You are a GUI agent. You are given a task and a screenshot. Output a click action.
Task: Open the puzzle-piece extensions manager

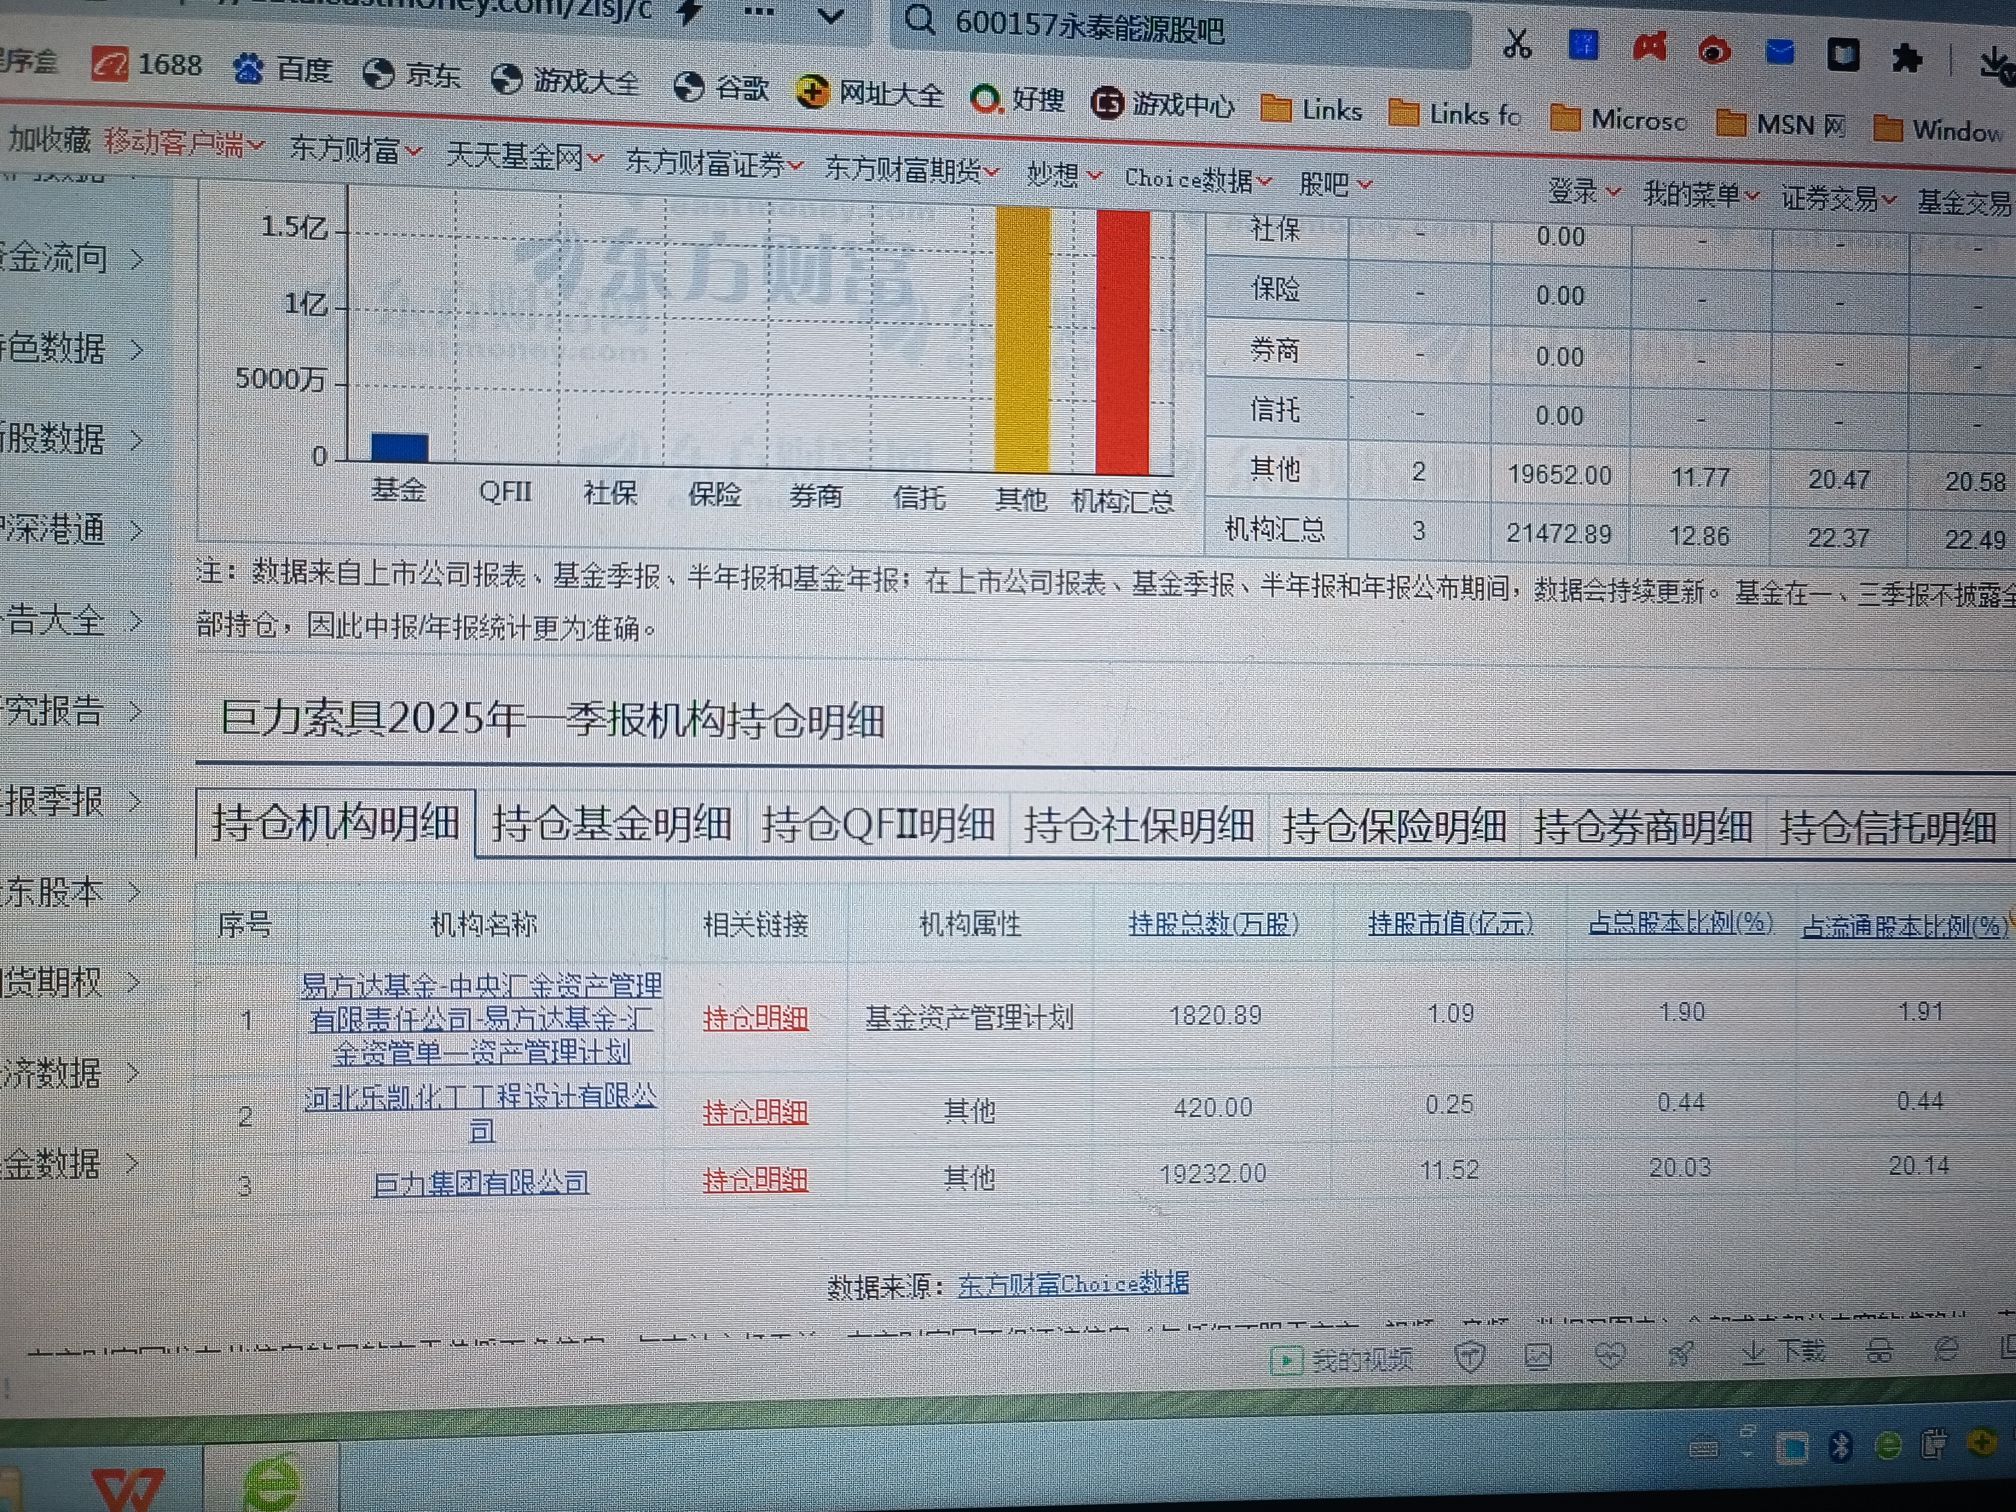coord(1907,57)
